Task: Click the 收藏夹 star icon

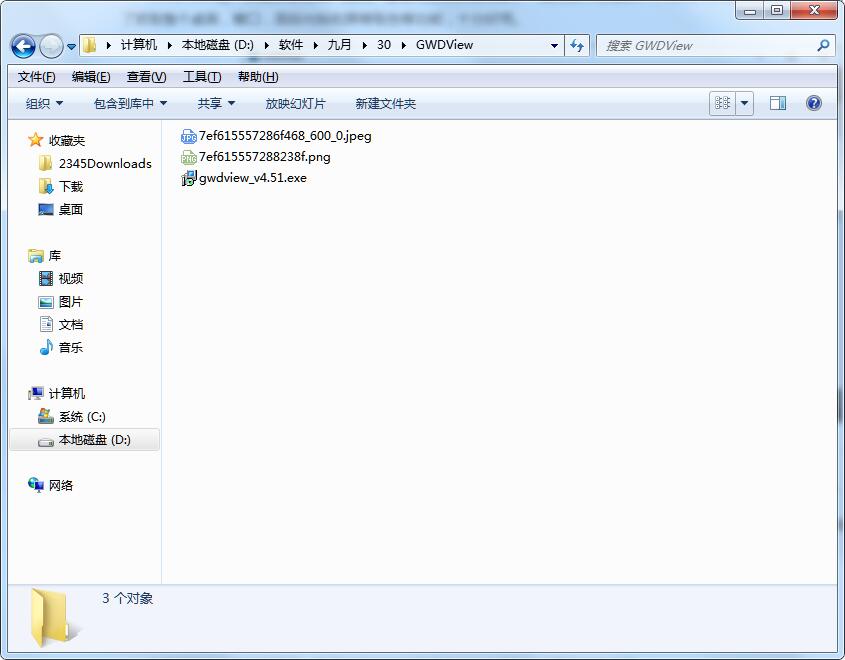Action: point(36,140)
